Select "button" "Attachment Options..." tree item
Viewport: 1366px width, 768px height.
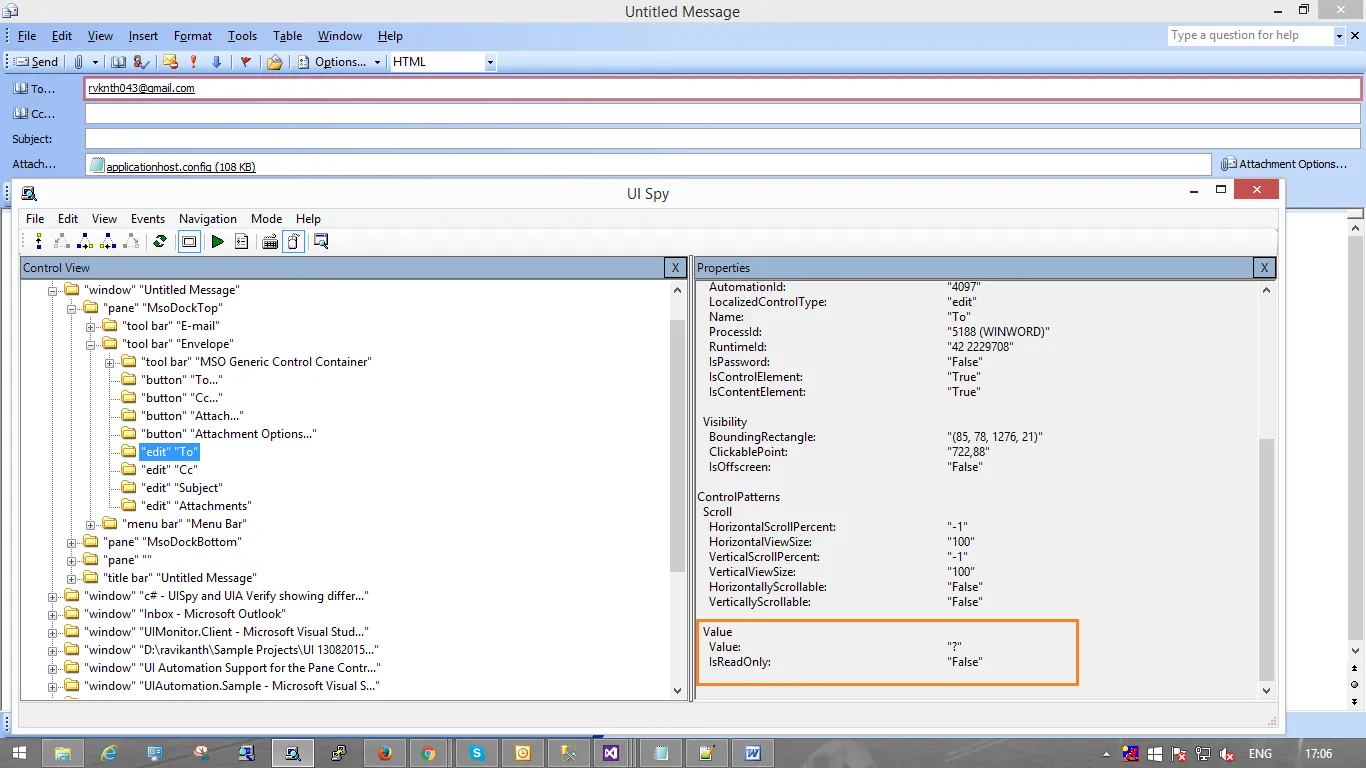[228, 434]
